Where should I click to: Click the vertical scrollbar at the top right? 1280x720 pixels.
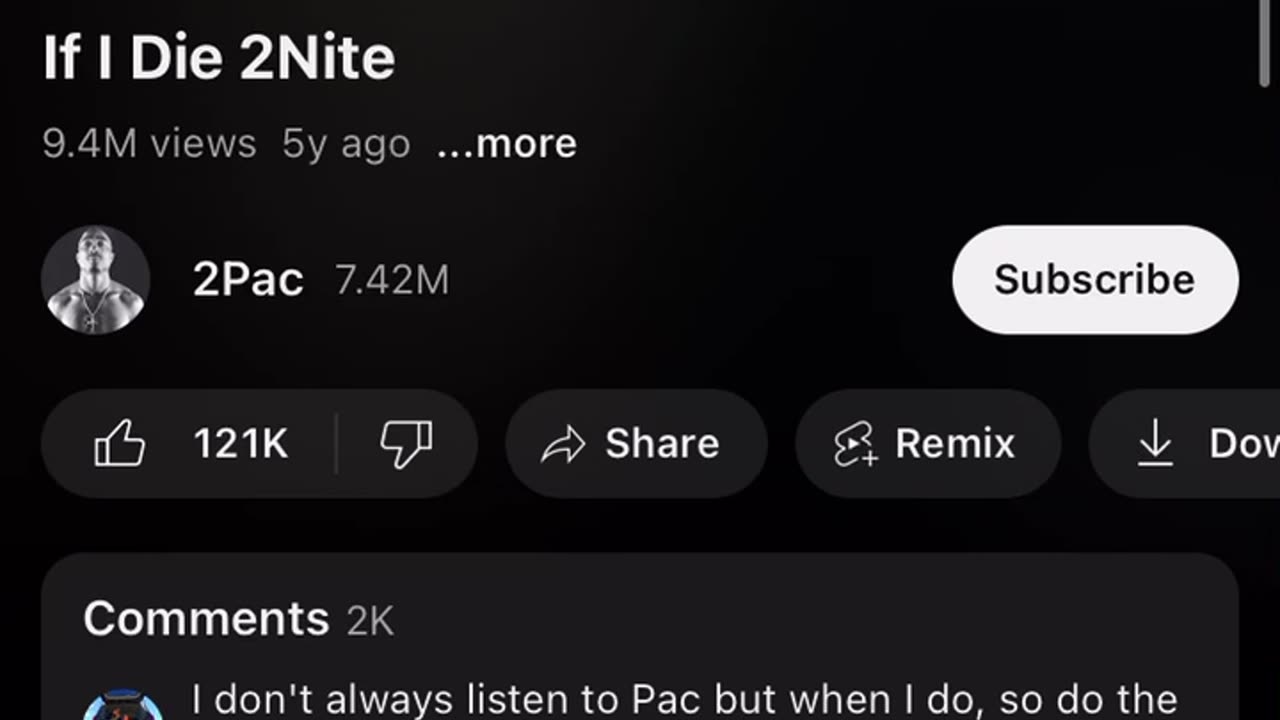pos(1266,40)
